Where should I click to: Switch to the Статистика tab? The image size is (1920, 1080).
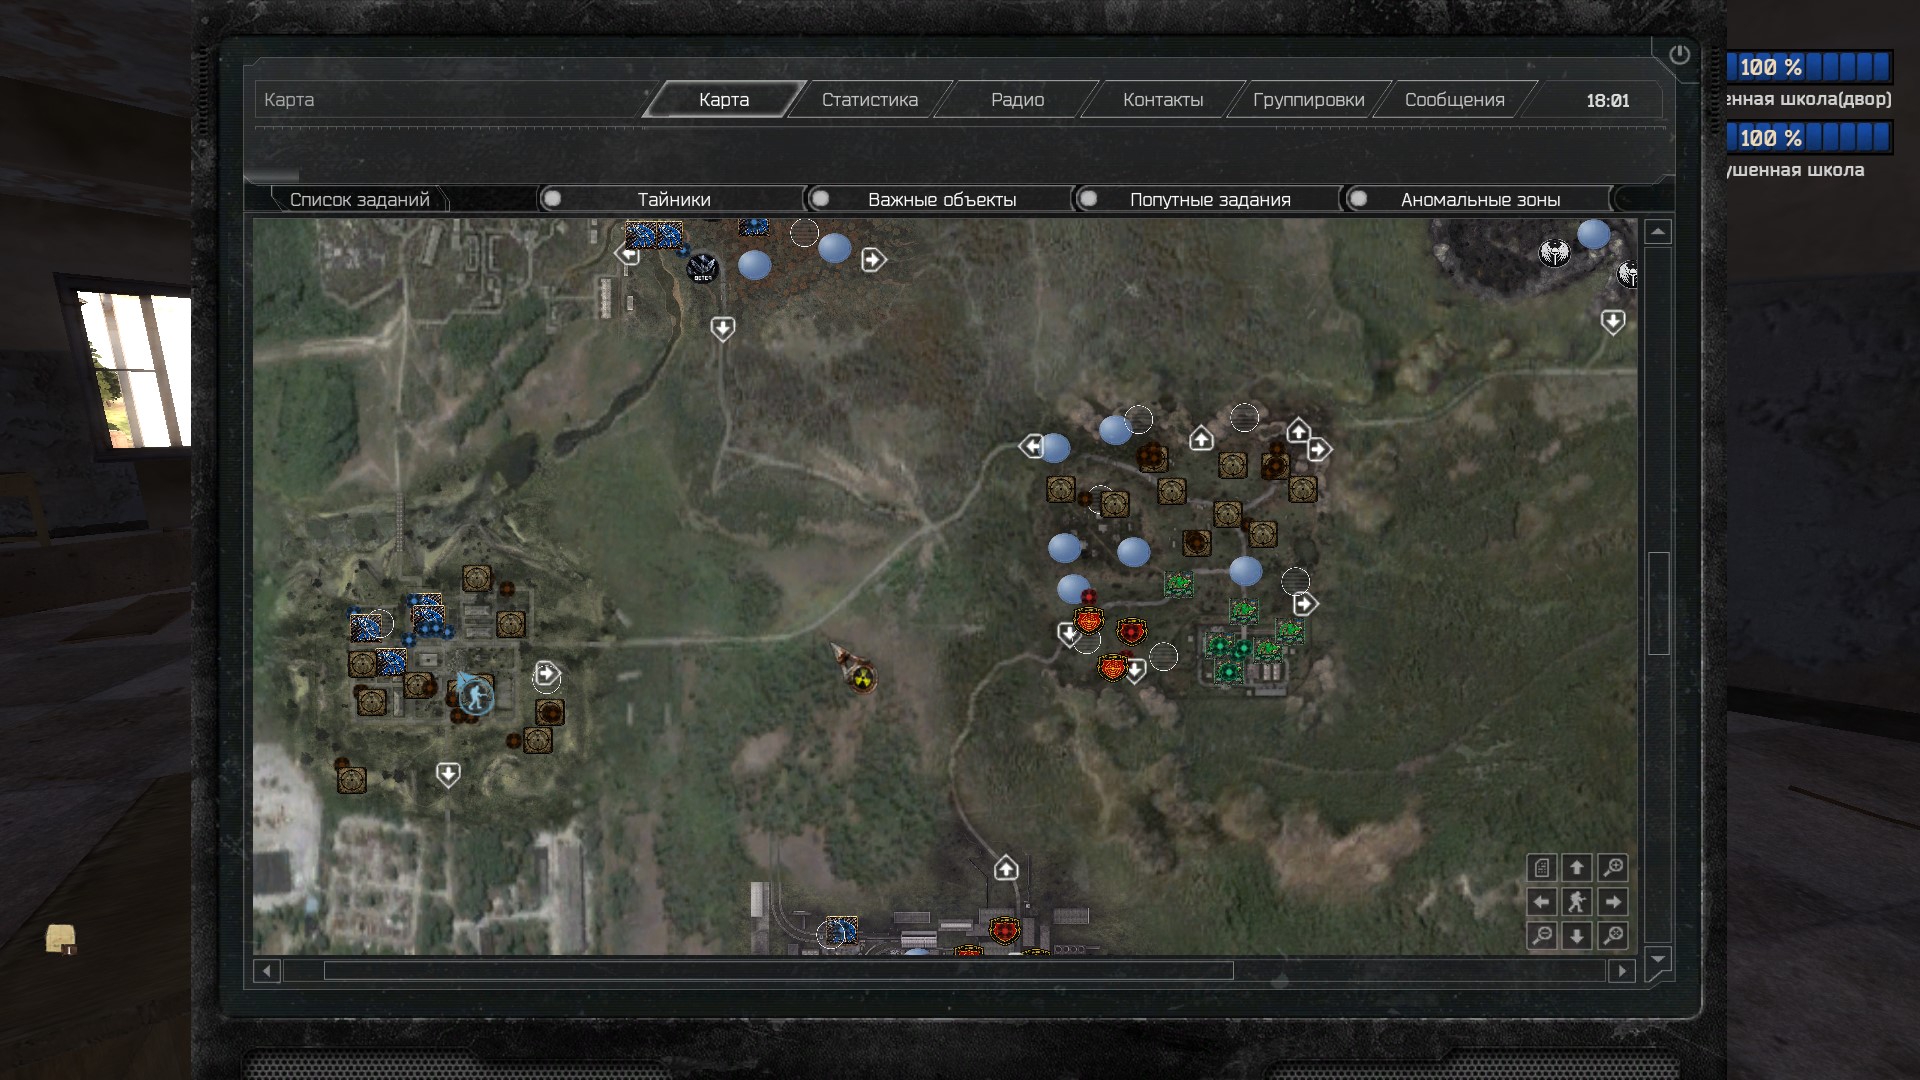[869, 100]
